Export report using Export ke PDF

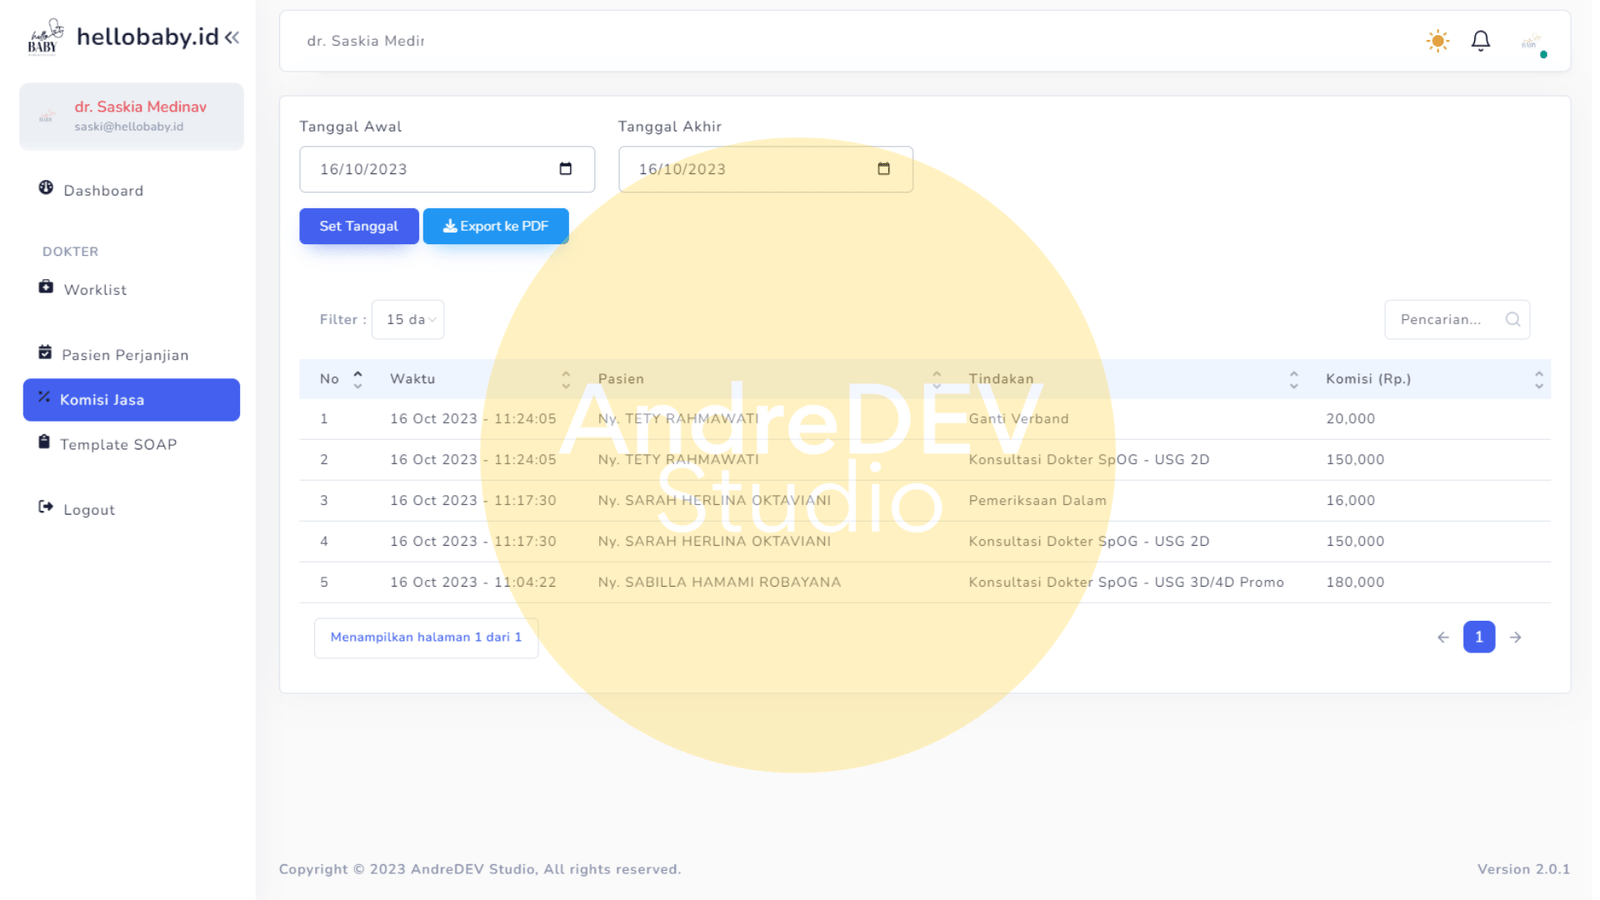click(496, 226)
